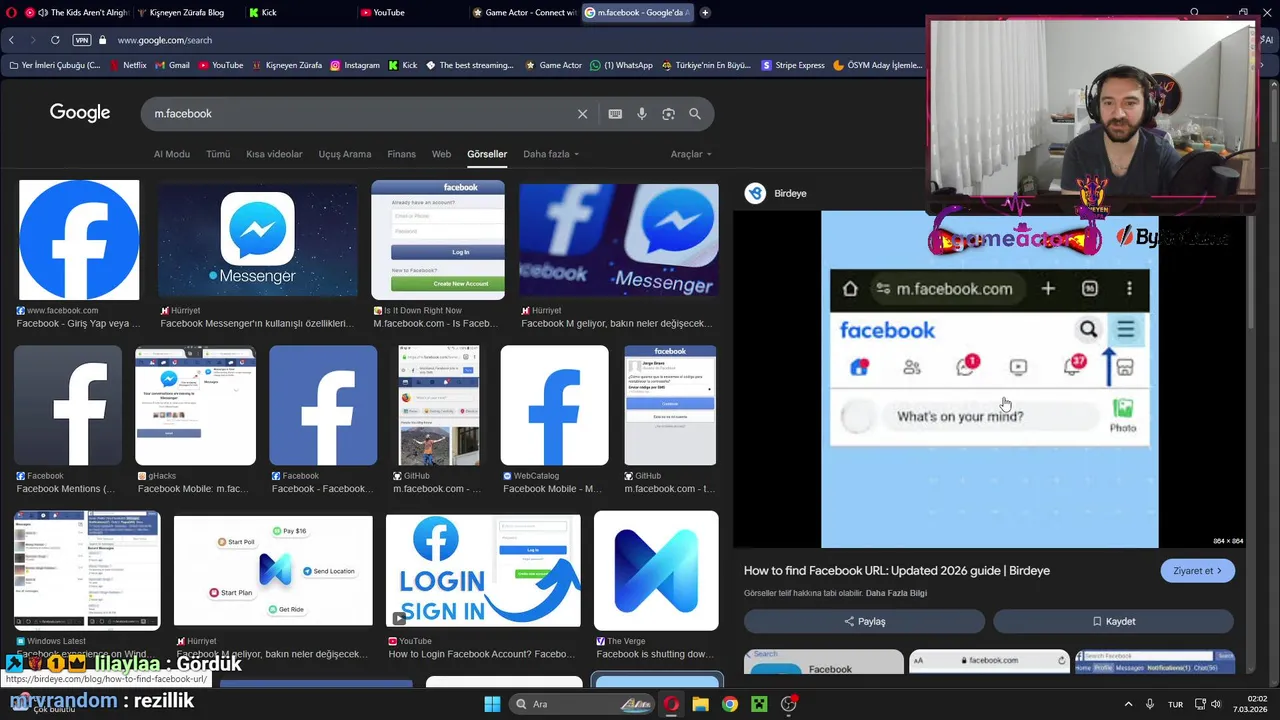
Task: Switch to the Game Actor tab
Action: coord(524,13)
